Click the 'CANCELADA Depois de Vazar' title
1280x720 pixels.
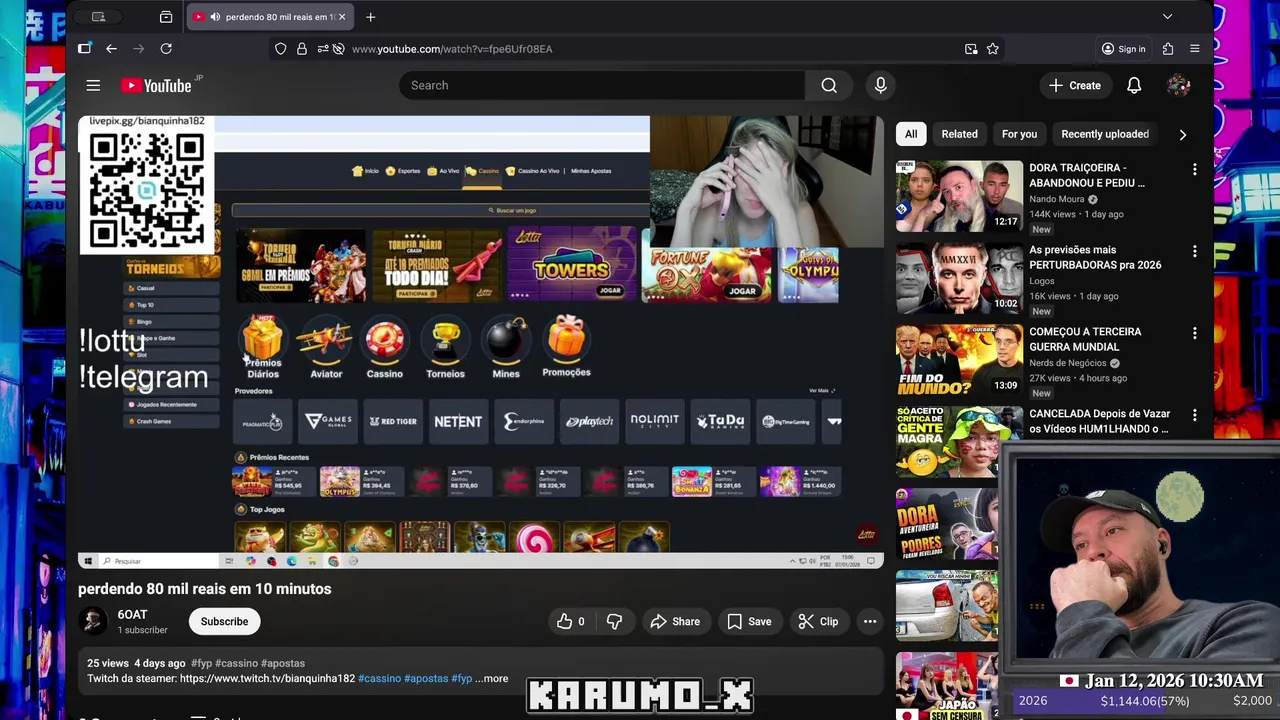tap(1099, 421)
